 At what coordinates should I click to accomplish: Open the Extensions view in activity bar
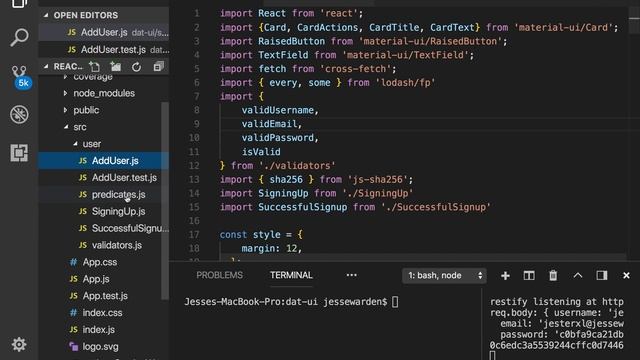click(19, 153)
